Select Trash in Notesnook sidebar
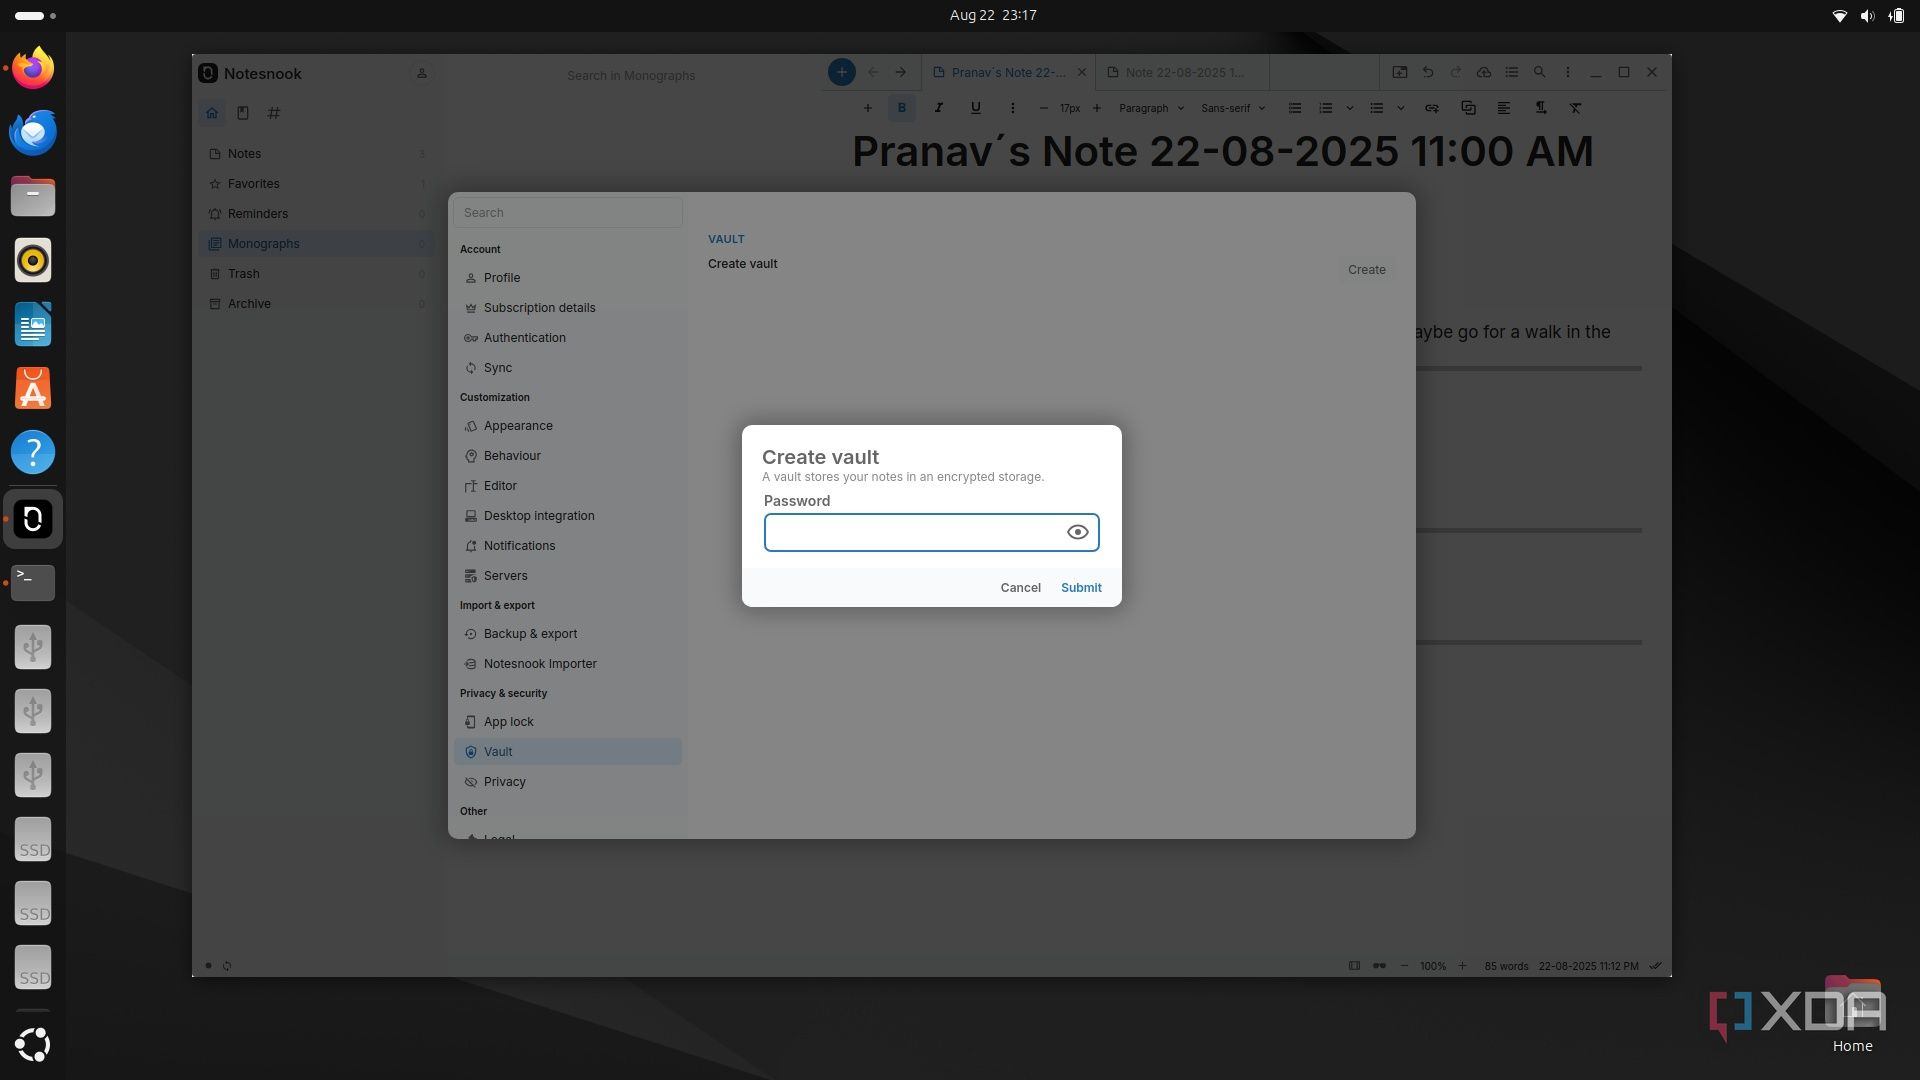This screenshot has width=1920, height=1080. click(316, 274)
